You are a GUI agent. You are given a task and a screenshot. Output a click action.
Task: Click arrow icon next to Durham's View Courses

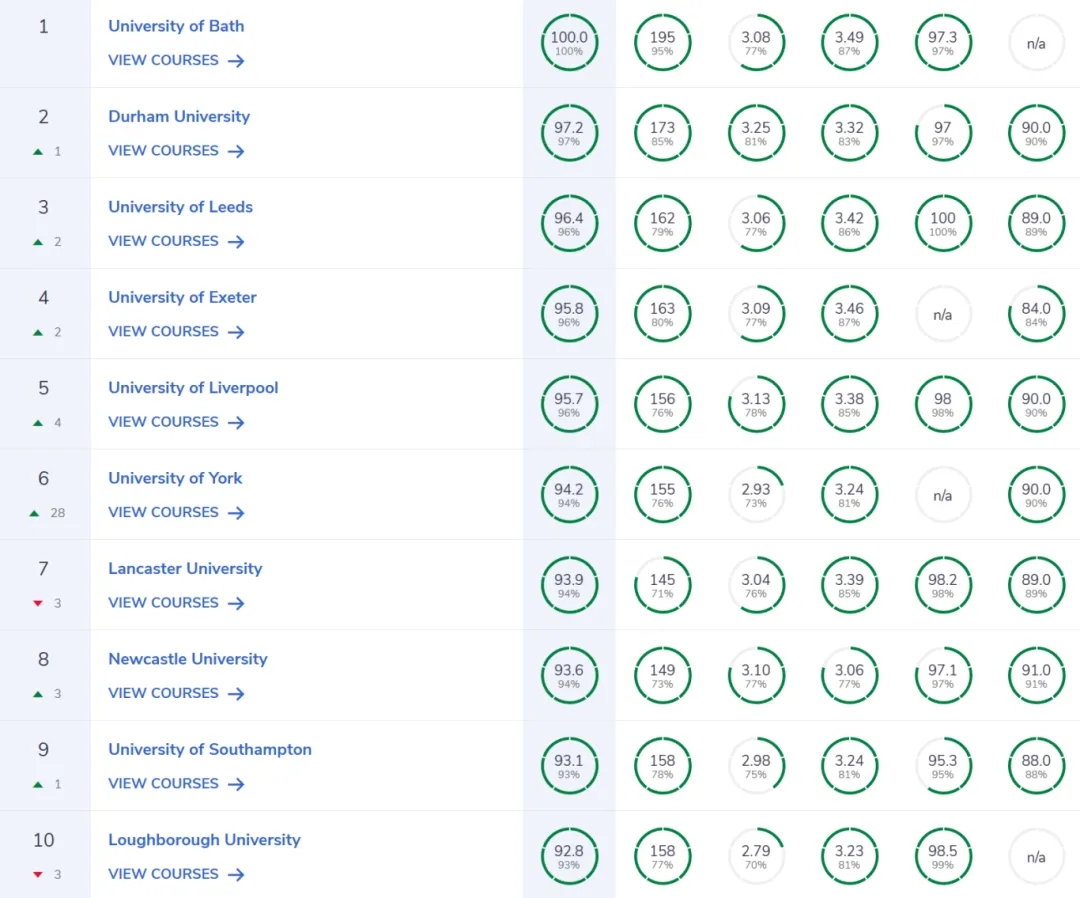[x=236, y=151]
